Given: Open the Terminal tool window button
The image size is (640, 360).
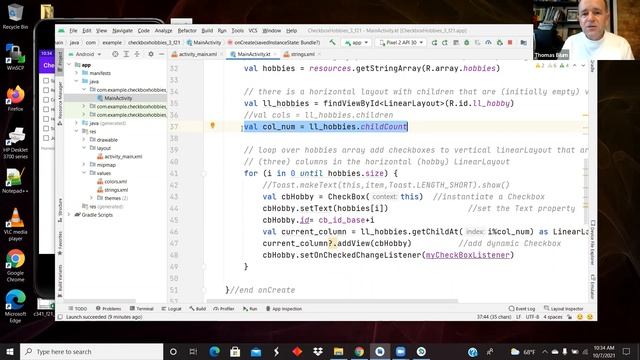Looking at the screenshot, I should click(142, 309).
